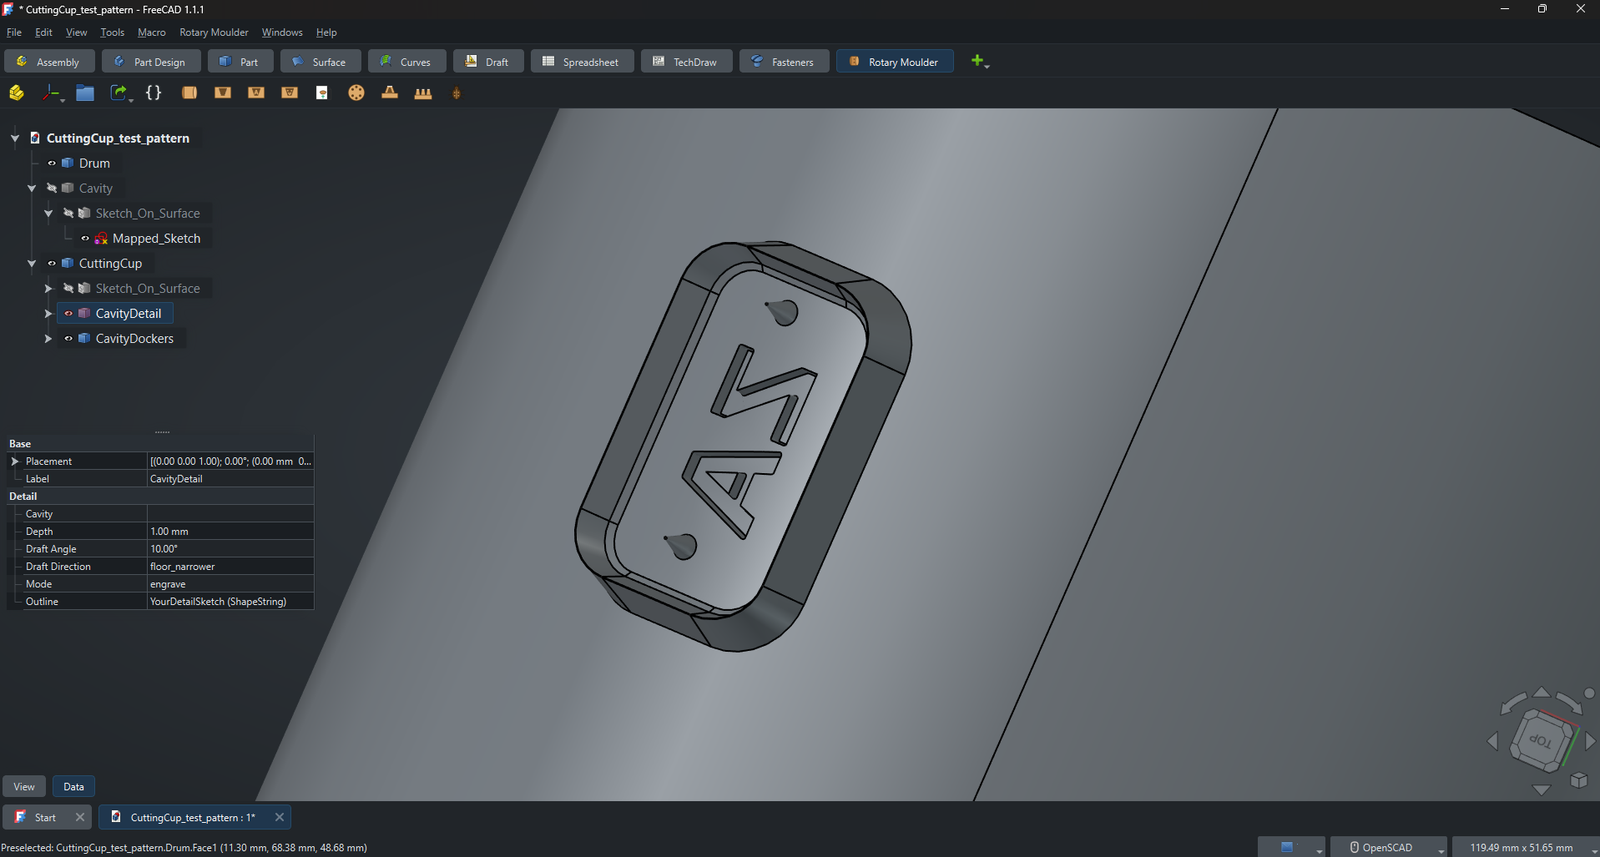The width and height of the screenshot is (1600, 857).
Task: Open the Macro menu
Action: click(x=152, y=32)
